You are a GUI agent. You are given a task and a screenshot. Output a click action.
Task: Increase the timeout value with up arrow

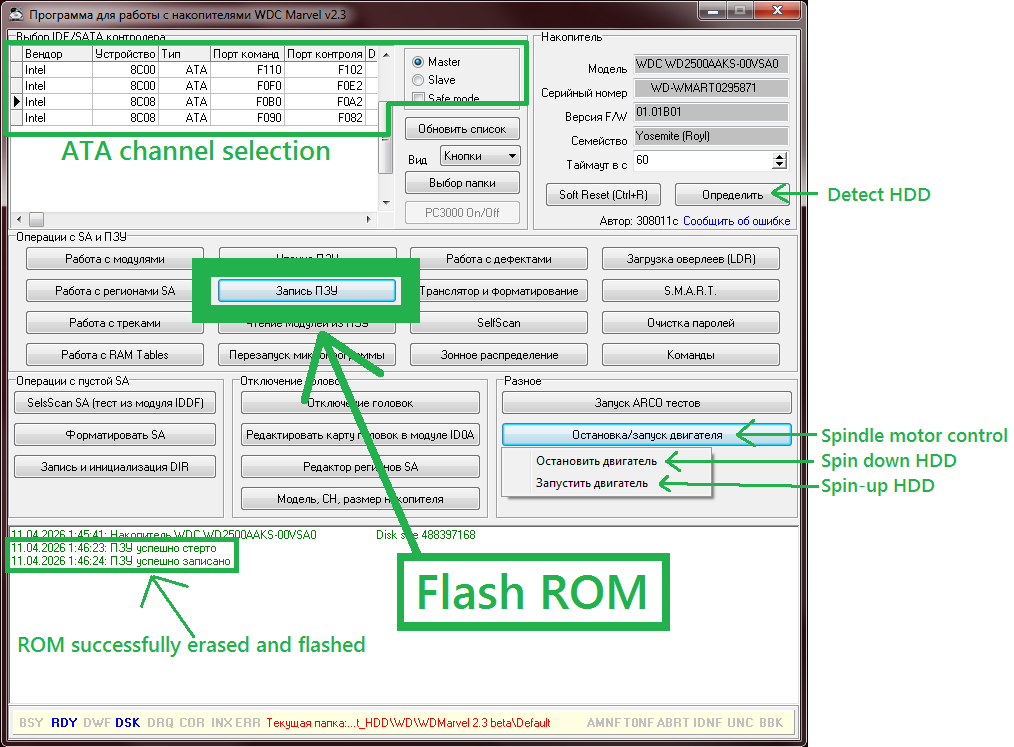pos(780,157)
